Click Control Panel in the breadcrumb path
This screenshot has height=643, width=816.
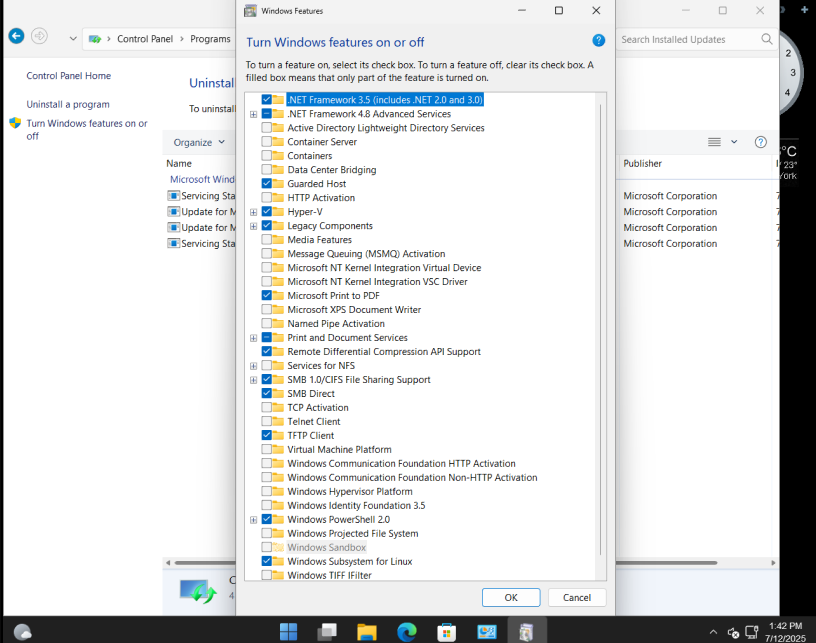point(145,39)
